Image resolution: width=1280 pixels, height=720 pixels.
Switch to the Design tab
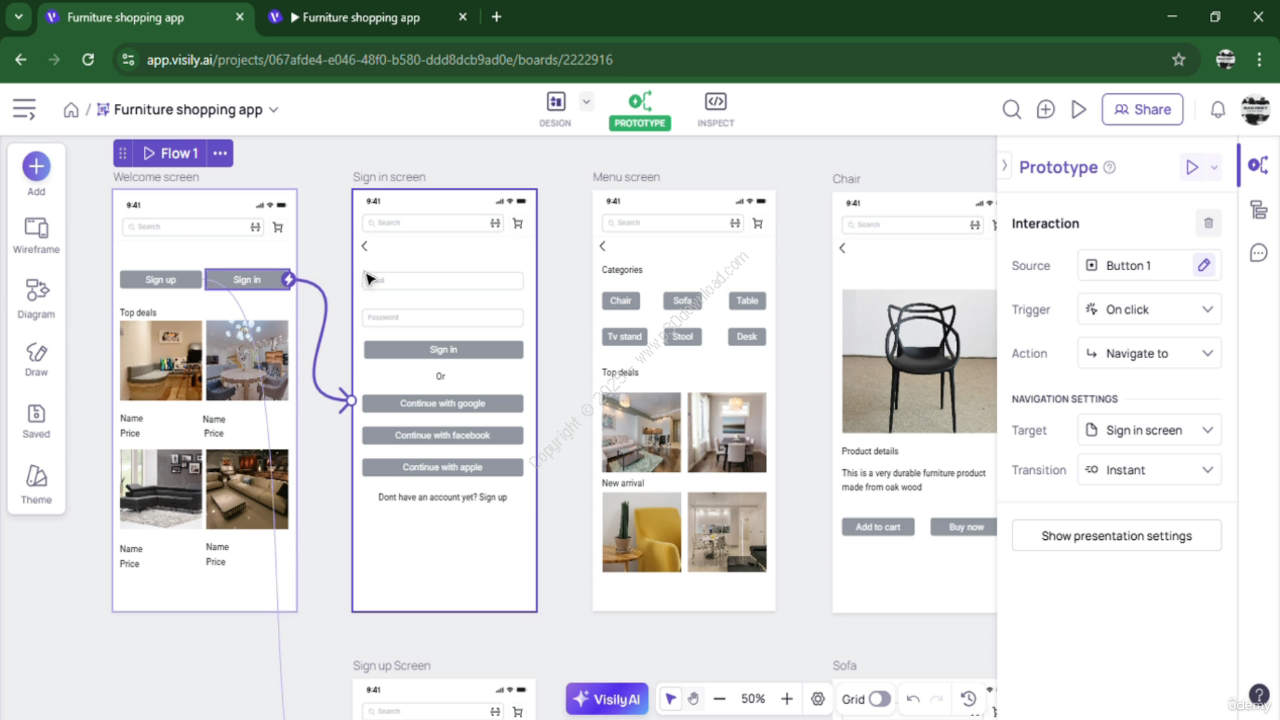tap(555, 109)
